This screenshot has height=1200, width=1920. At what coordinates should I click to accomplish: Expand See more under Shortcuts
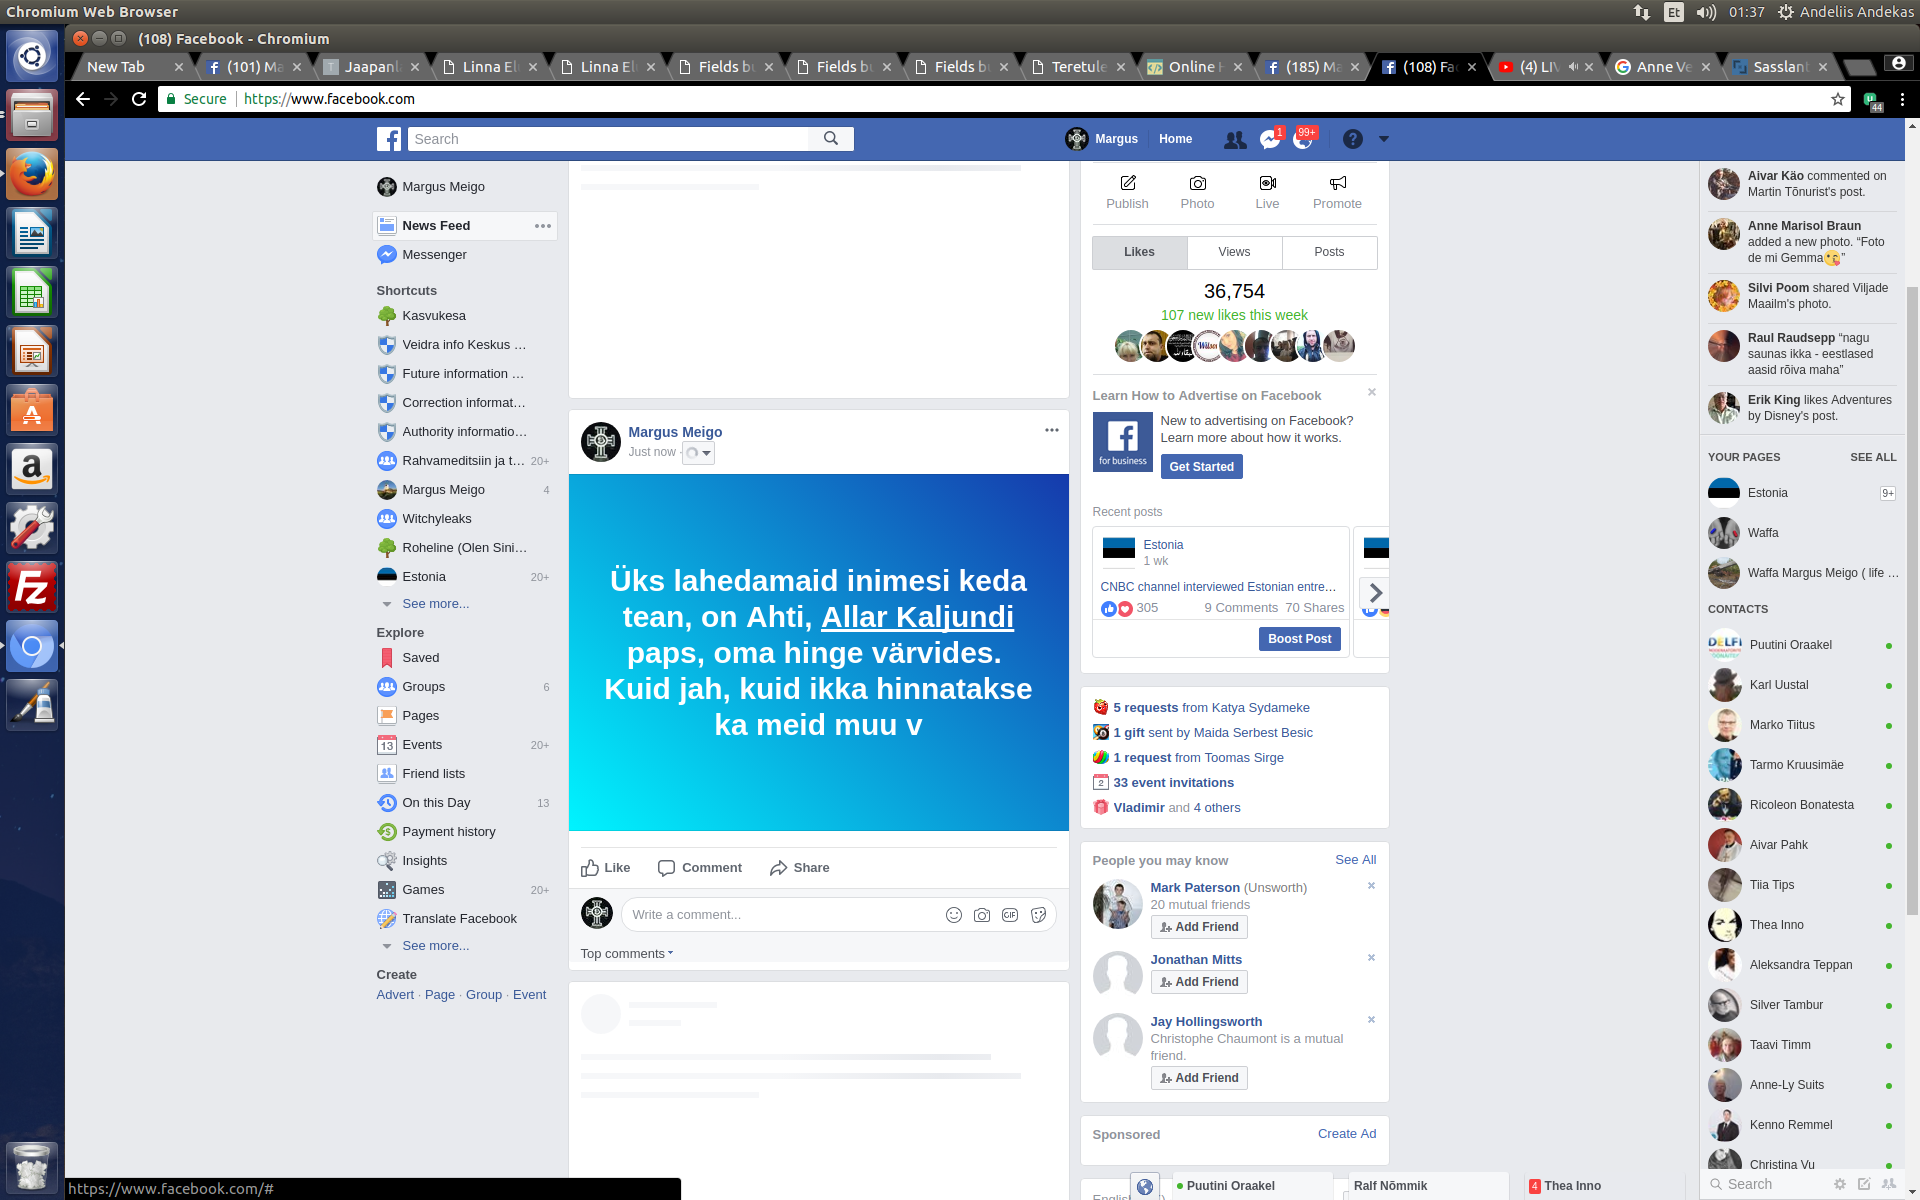pyautogui.click(x=435, y=604)
